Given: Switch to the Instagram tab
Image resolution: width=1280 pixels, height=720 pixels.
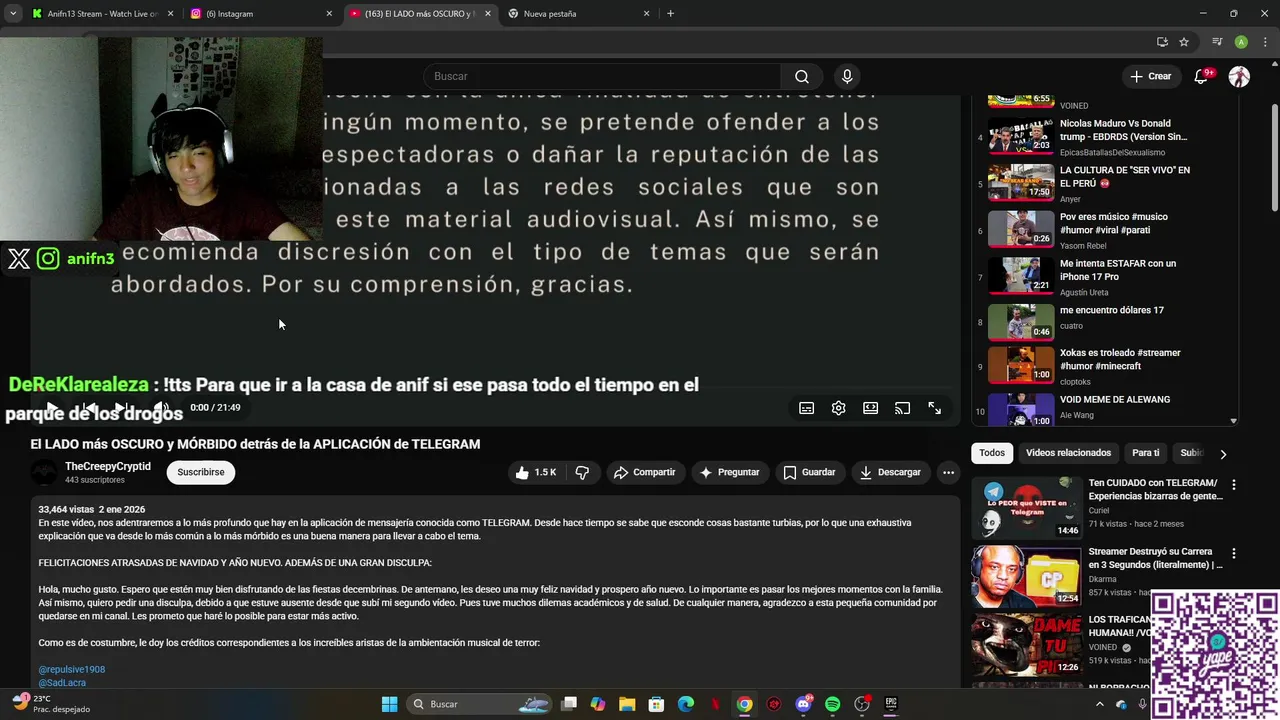Looking at the screenshot, I should click(x=260, y=14).
